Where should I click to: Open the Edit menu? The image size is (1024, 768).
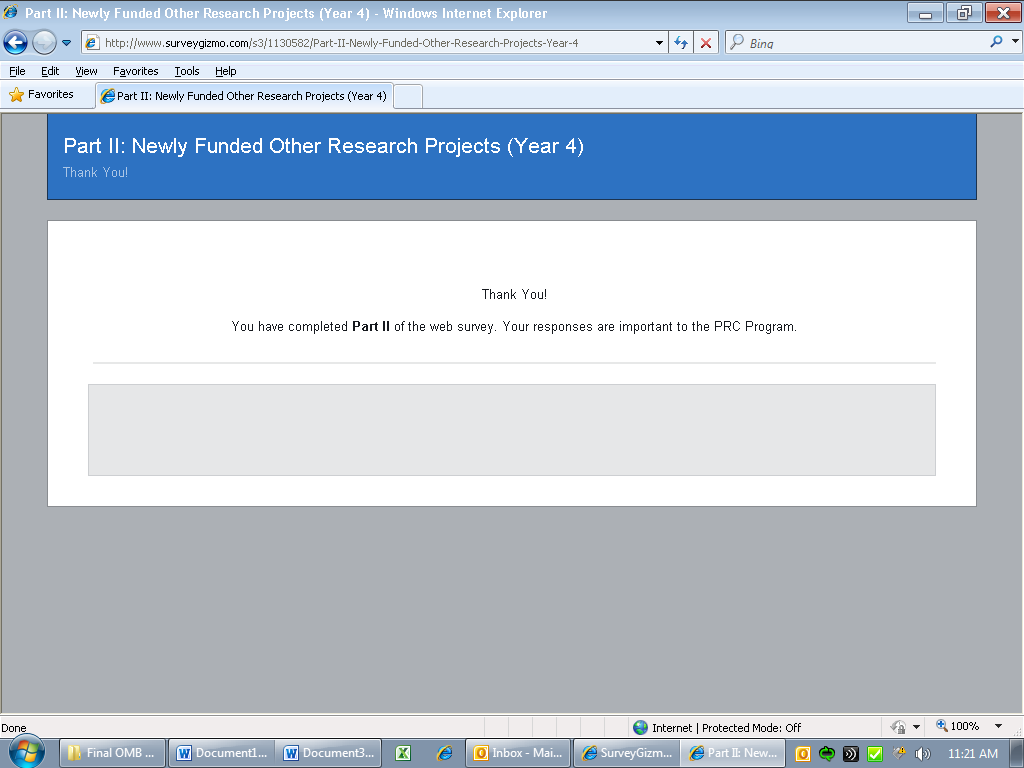(x=50, y=71)
